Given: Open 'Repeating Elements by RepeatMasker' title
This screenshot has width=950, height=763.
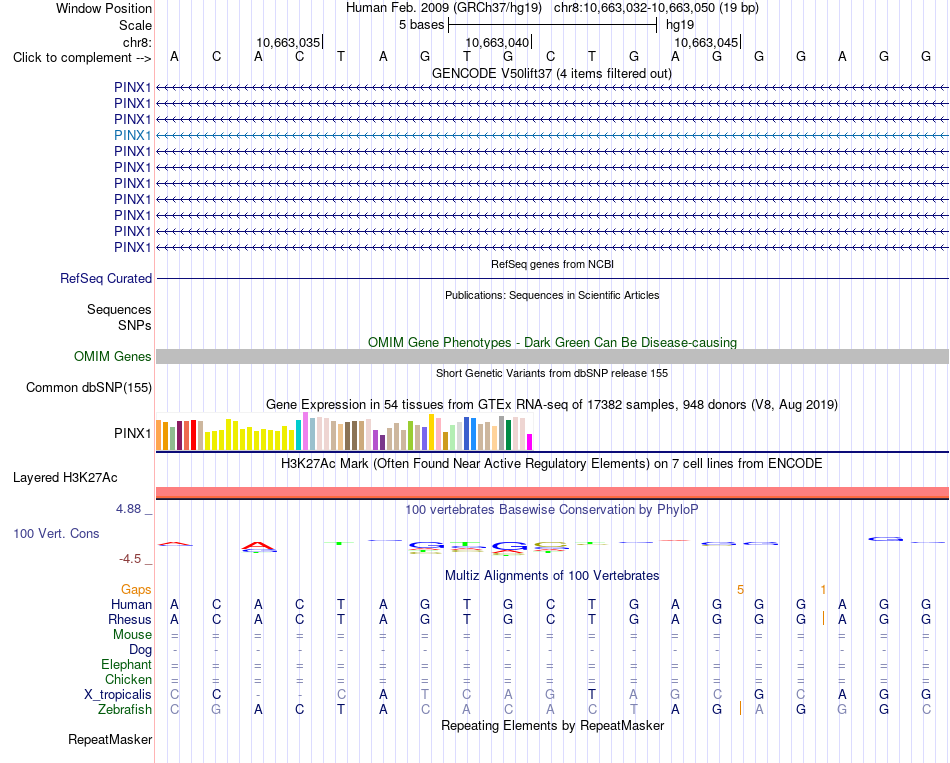Looking at the screenshot, I should 552,725.
